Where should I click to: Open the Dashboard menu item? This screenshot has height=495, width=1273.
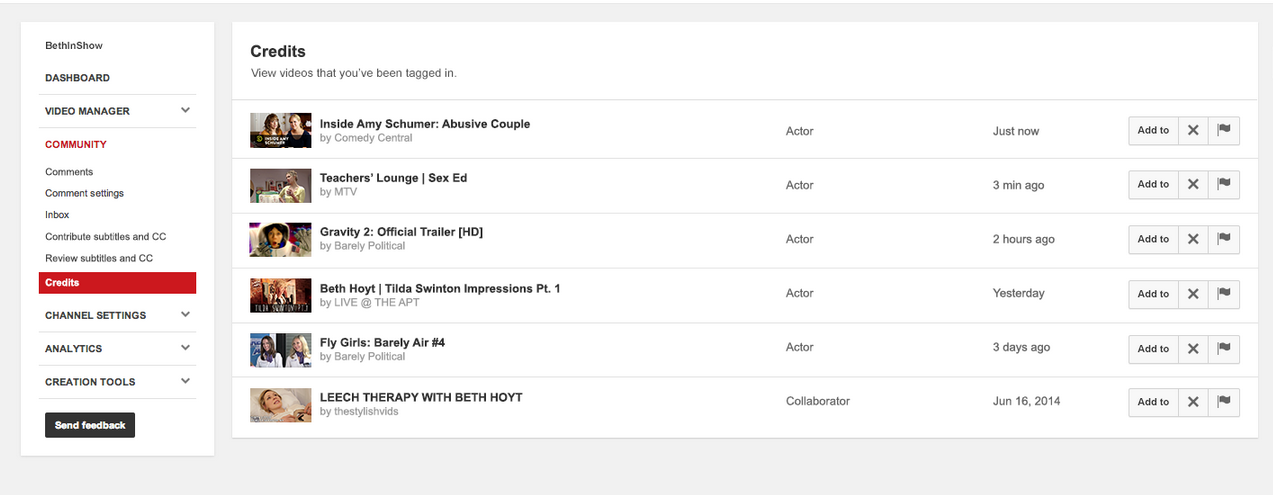pyautogui.click(x=77, y=78)
